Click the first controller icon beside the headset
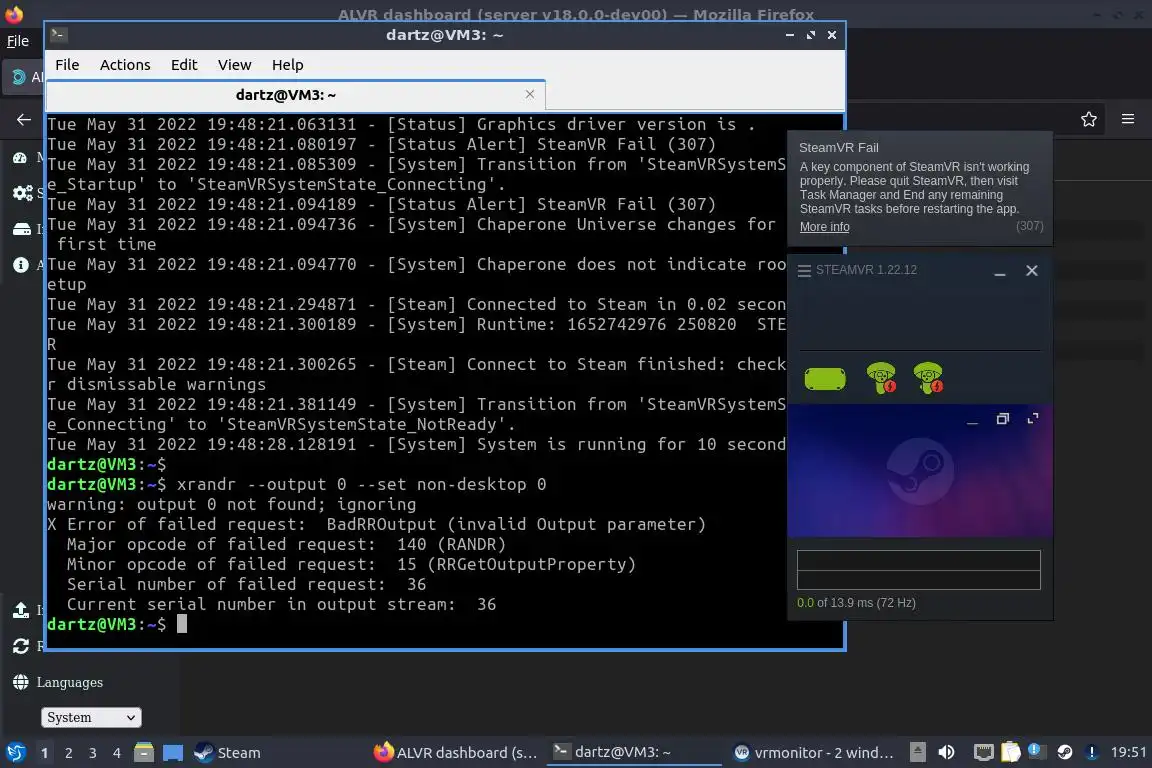Screen dimensions: 1152x768 coord(881,378)
